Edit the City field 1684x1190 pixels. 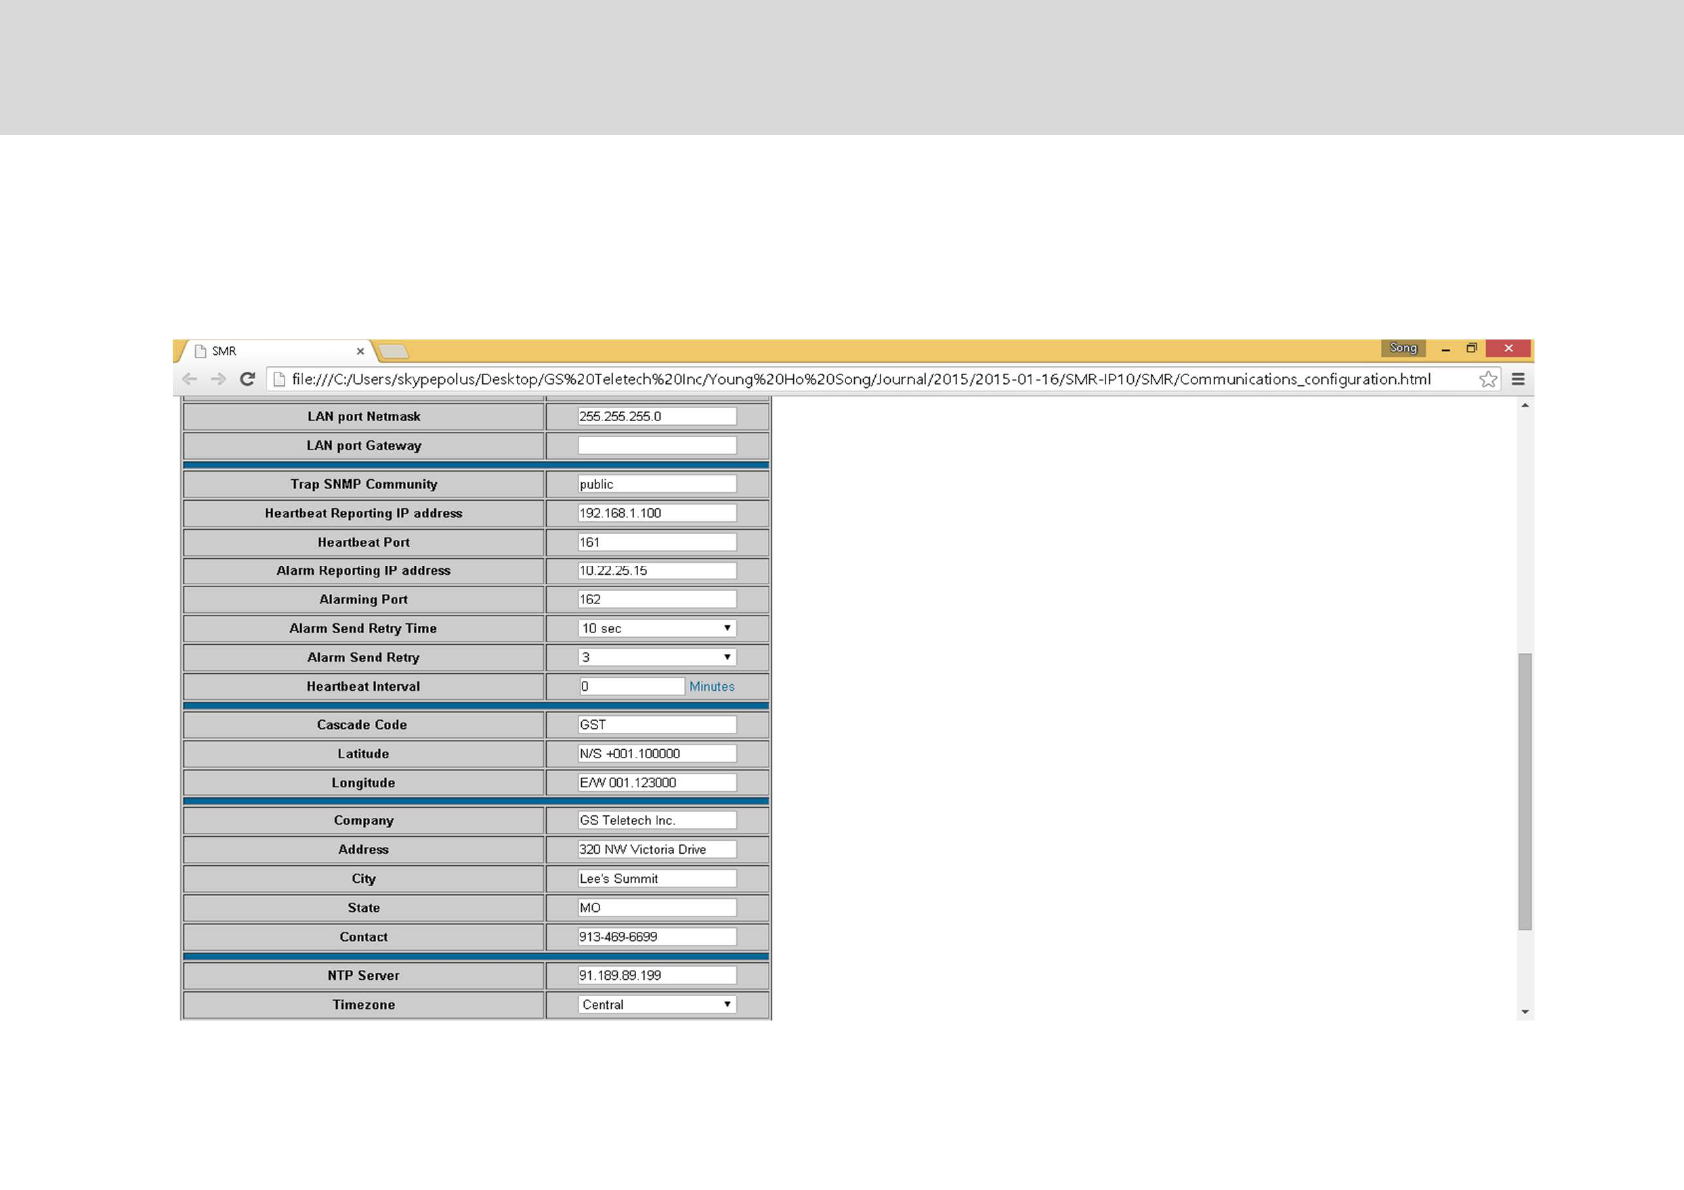click(657, 878)
